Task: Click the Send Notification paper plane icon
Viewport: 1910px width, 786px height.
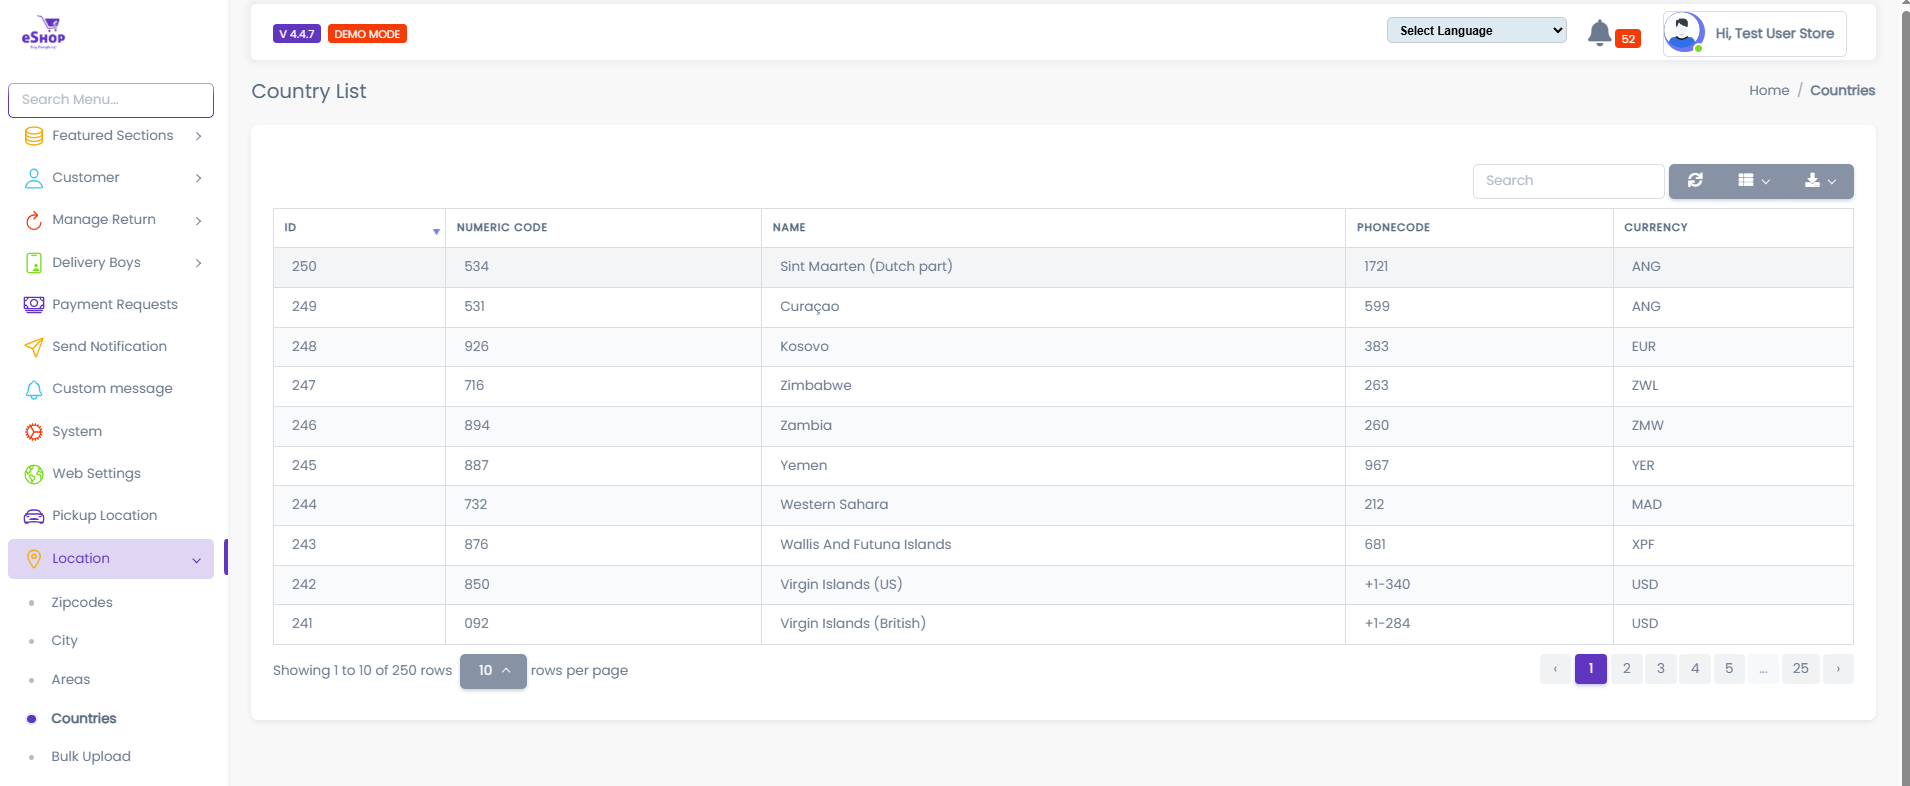Action: 34,347
